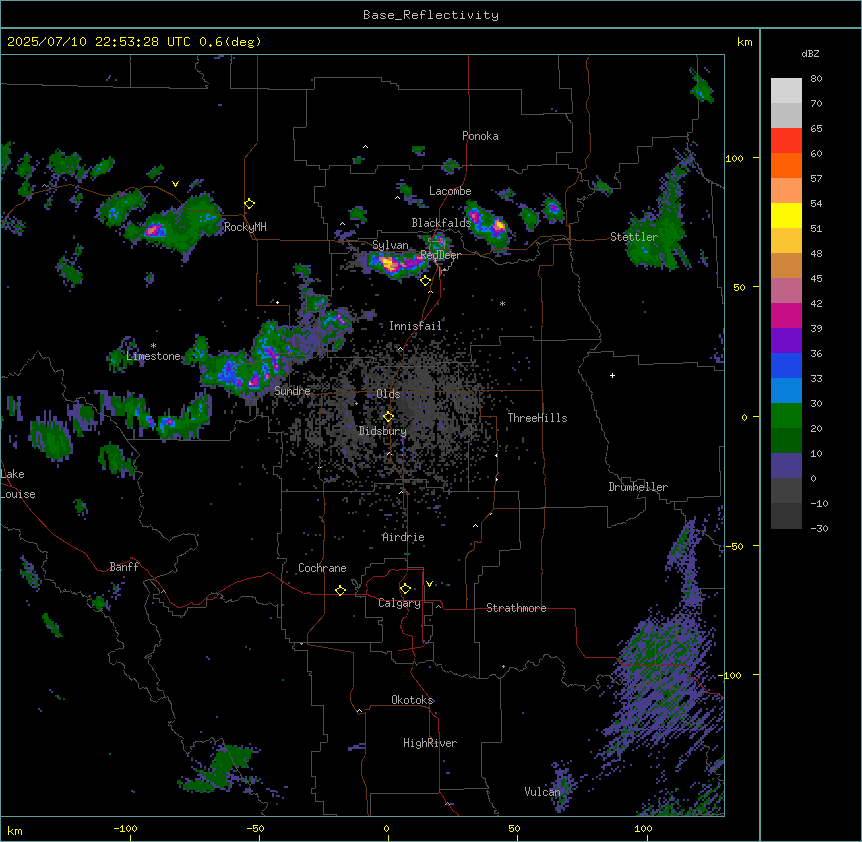The image size is (862, 842).
Task: Click the Banff label
Action: point(124,567)
